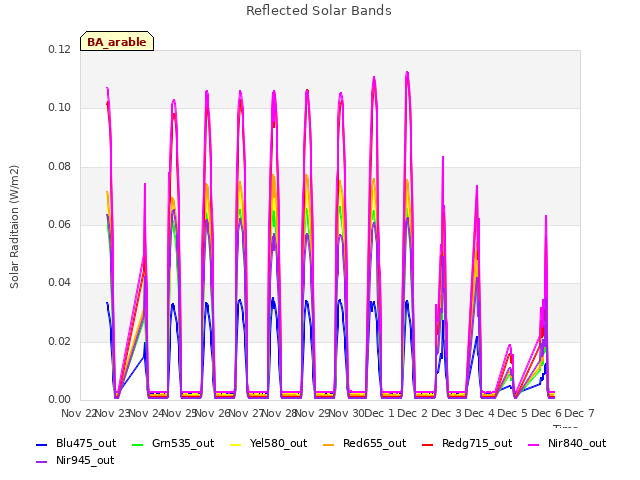Click the Reflected Solar Bands chart title
The width and height of the screenshot is (640, 480).
[319, 11]
